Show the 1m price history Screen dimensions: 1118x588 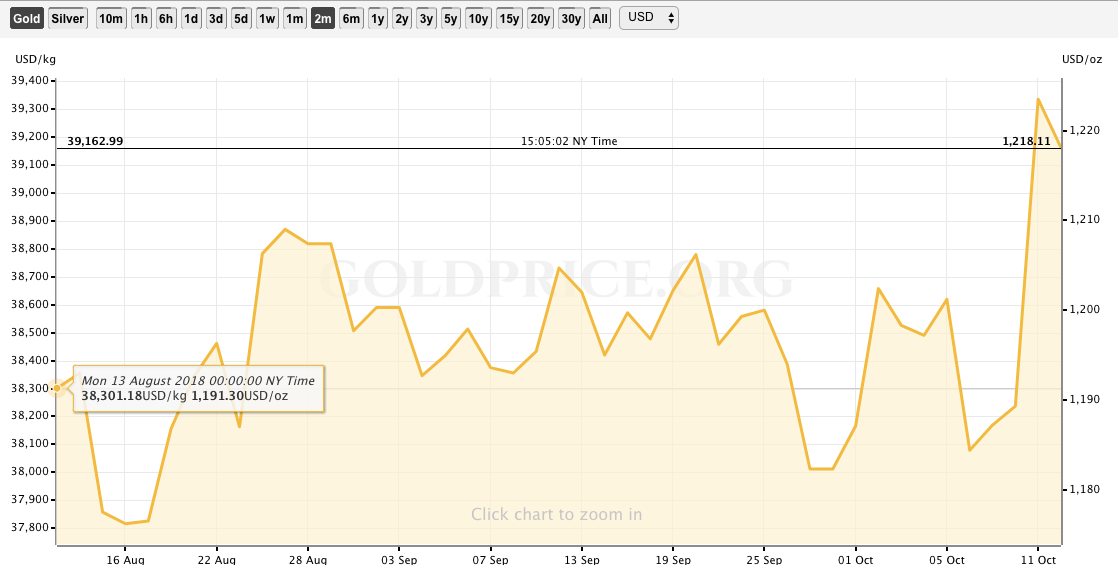[x=295, y=18]
